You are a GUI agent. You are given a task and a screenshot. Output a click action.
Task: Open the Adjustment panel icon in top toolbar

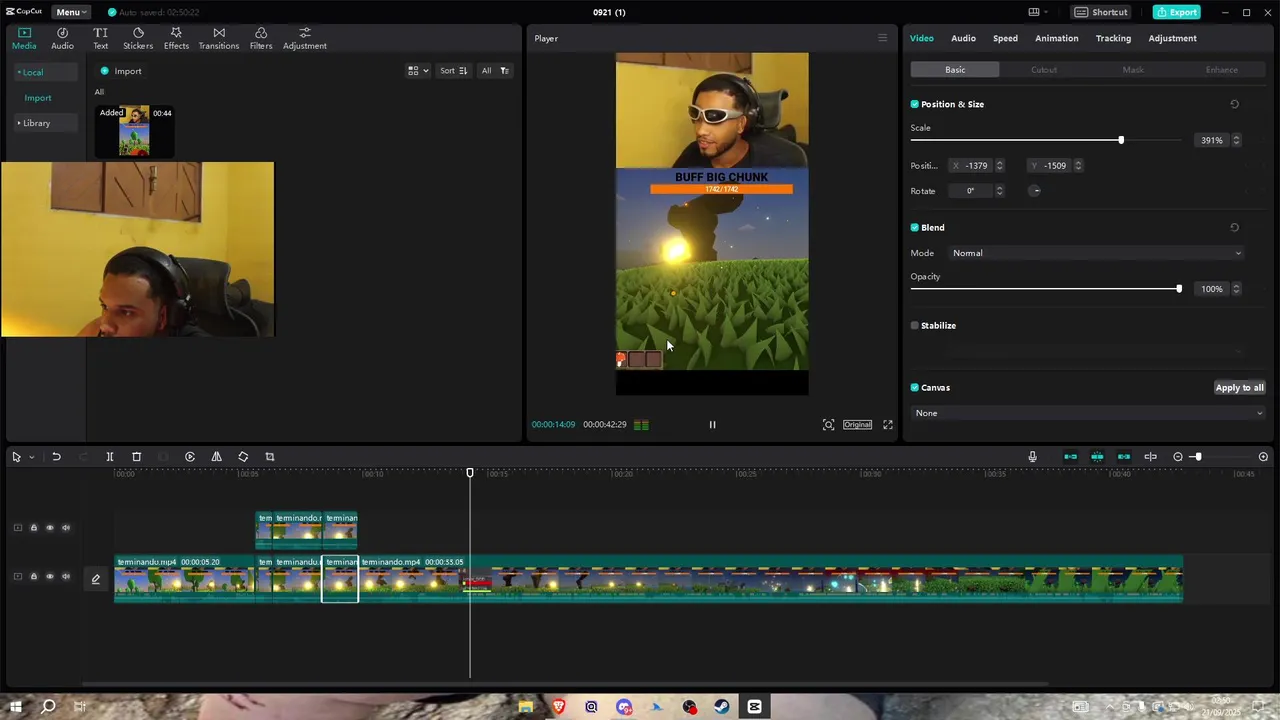coord(305,38)
